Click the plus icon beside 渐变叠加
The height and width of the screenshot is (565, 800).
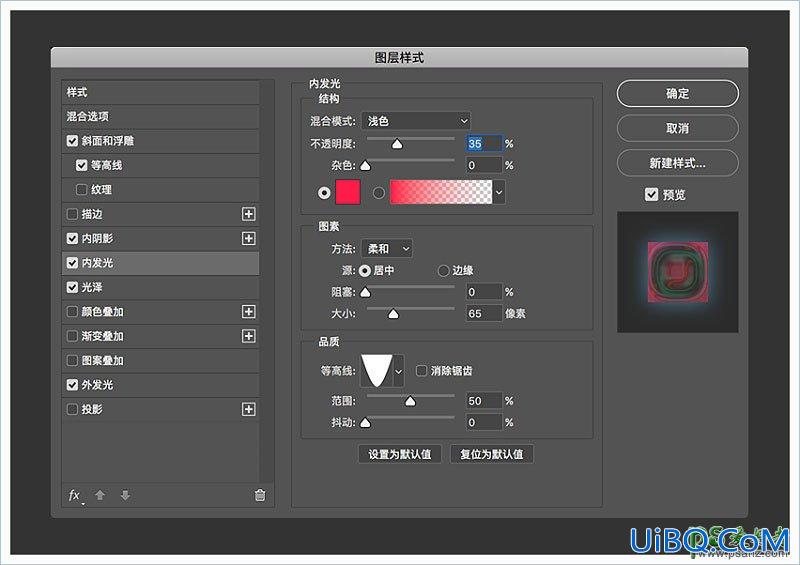click(248, 336)
